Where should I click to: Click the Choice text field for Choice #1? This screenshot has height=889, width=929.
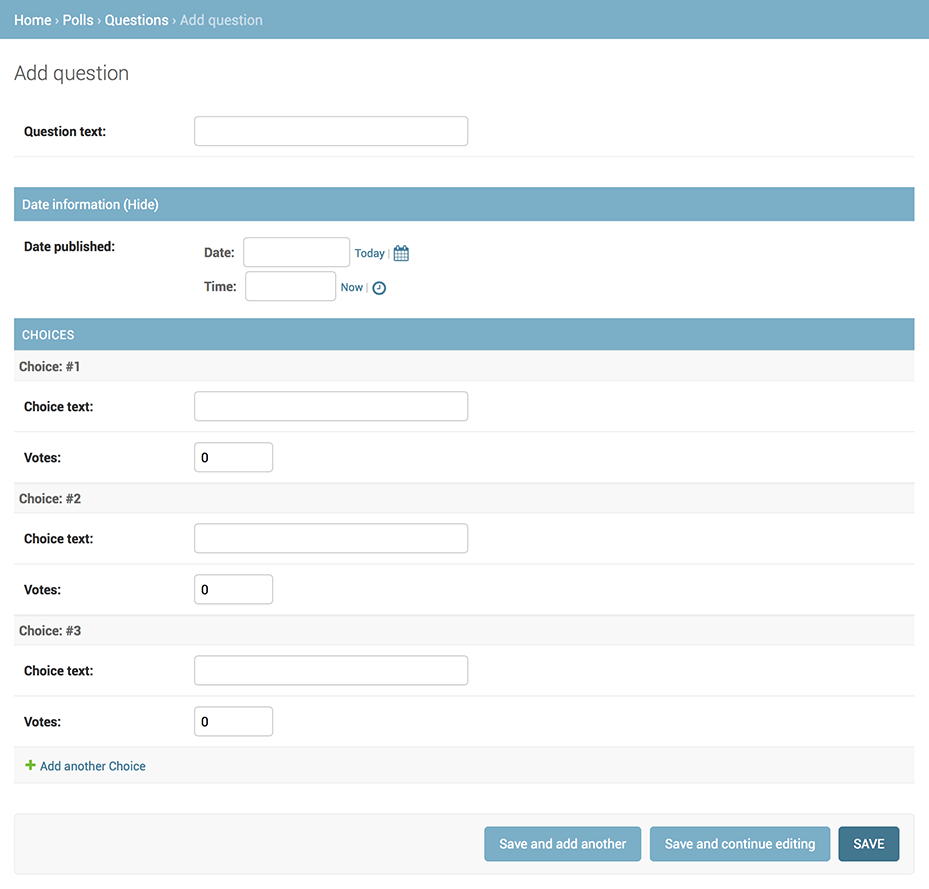[330, 406]
